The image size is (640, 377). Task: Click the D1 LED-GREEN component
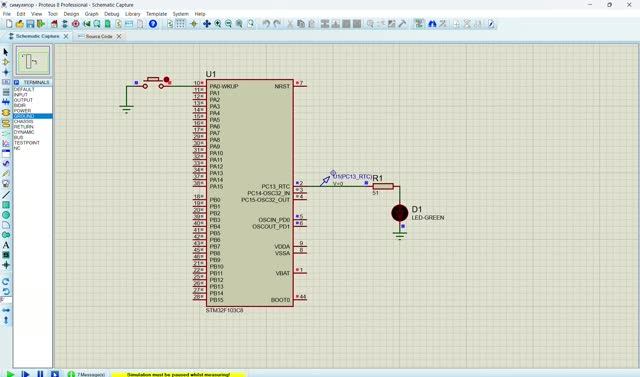[400, 213]
